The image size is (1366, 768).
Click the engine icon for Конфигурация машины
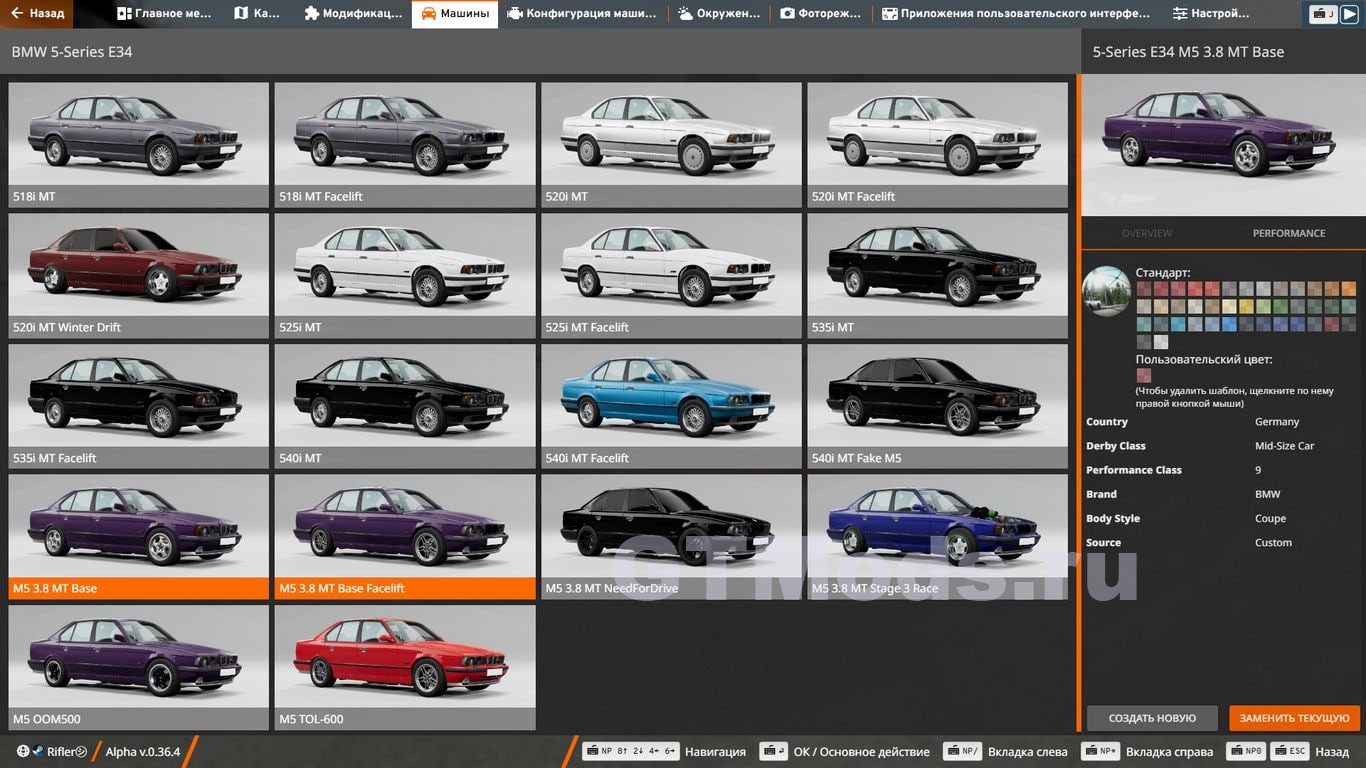pyautogui.click(x=514, y=14)
